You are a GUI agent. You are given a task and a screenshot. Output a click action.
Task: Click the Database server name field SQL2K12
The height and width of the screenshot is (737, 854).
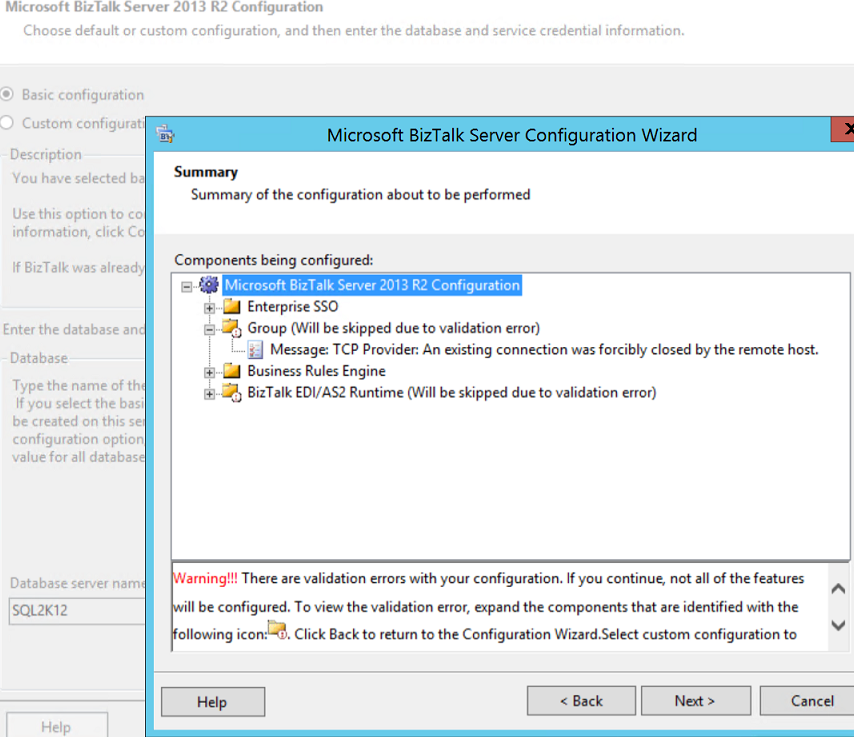coord(76,610)
